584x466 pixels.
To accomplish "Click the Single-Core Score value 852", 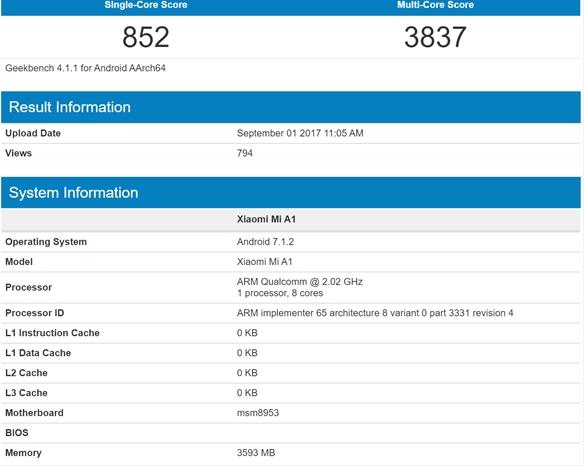I will 146,37.
